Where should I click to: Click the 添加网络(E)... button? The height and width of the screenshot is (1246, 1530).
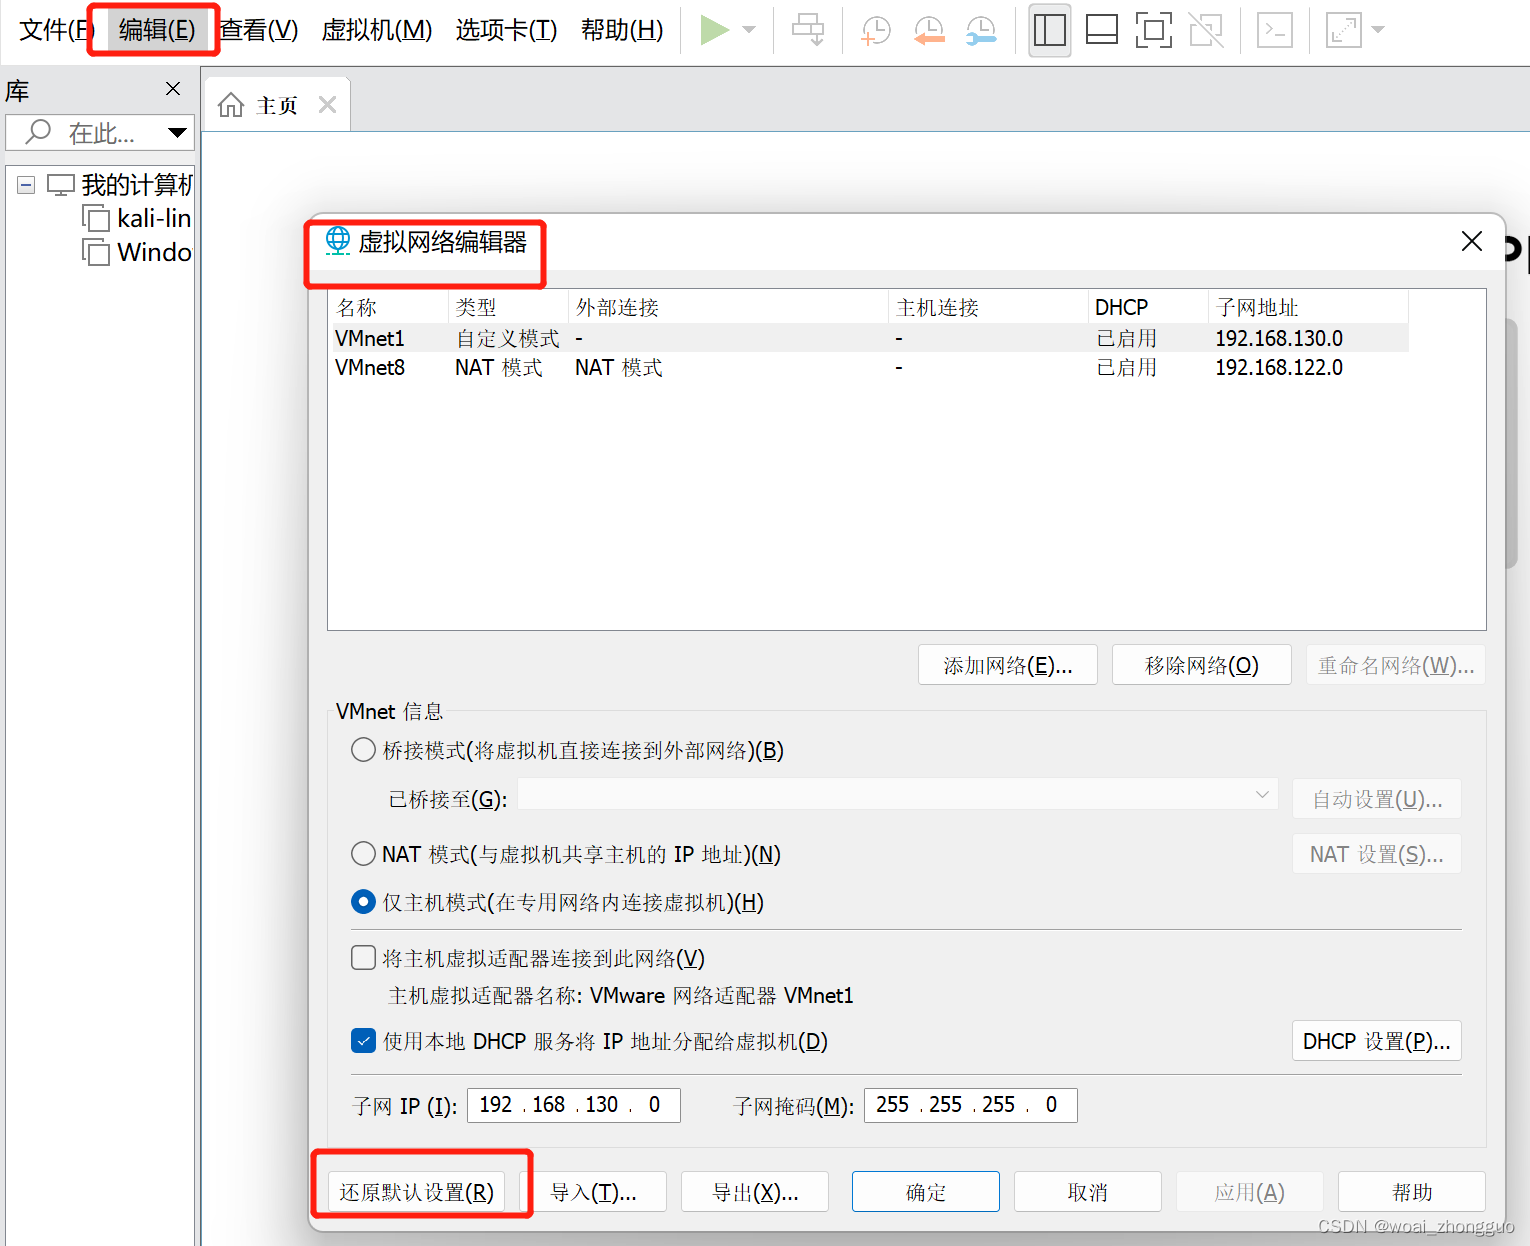click(x=1008, y=665)
